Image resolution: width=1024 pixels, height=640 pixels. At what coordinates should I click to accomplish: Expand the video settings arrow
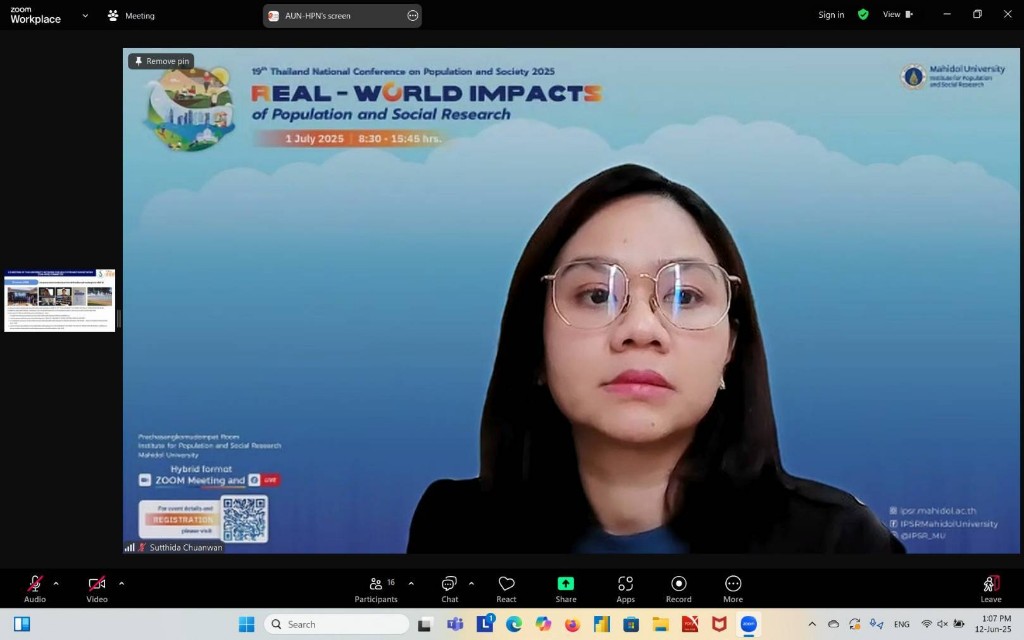122,583
